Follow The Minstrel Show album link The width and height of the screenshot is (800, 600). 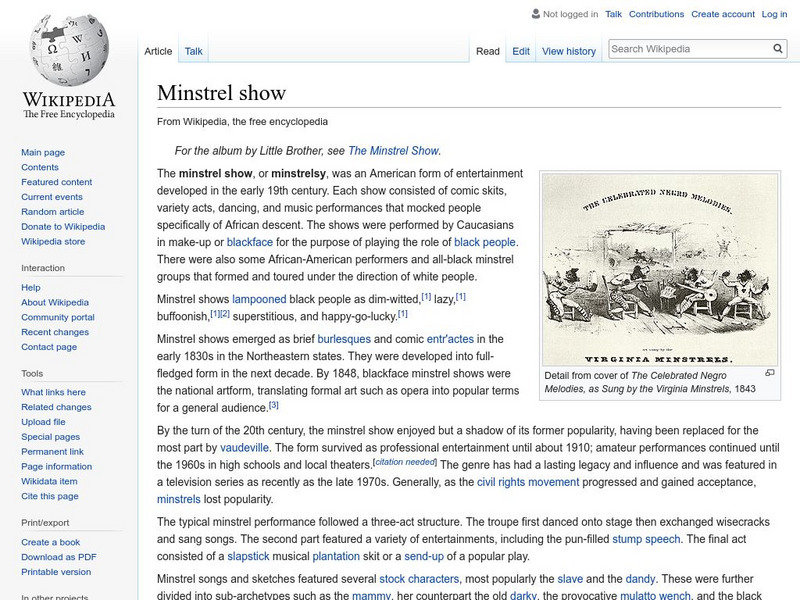coord(393,151)
